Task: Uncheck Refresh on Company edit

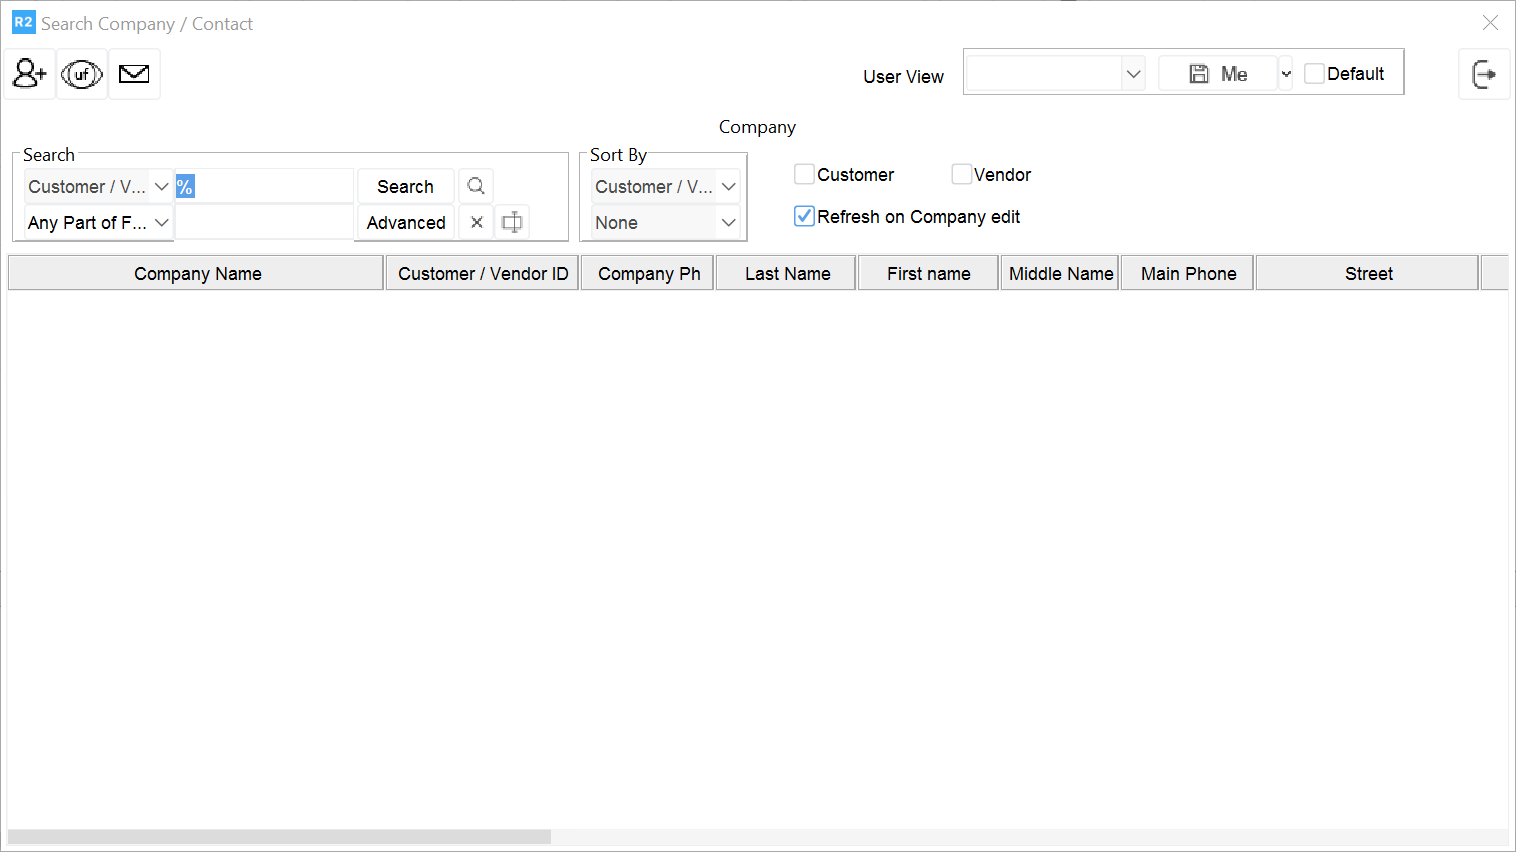Action: click(x=805, y=216)
